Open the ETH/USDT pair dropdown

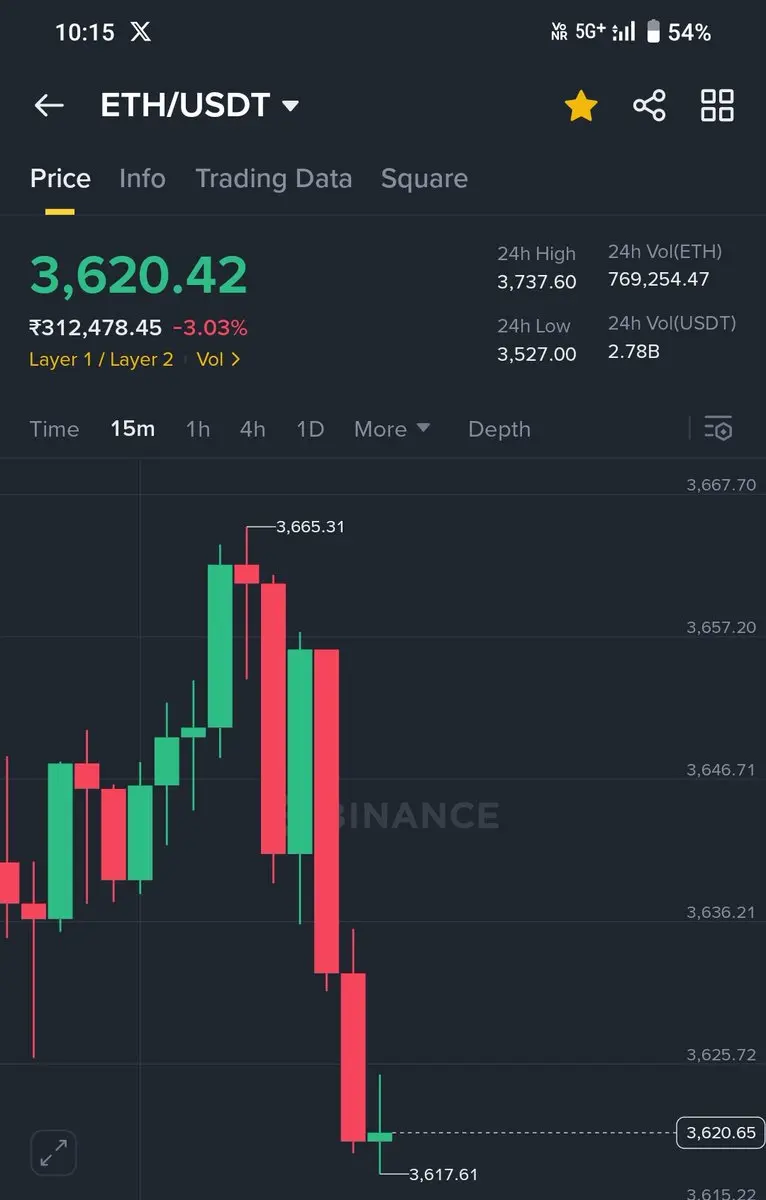tap(200, 105)
